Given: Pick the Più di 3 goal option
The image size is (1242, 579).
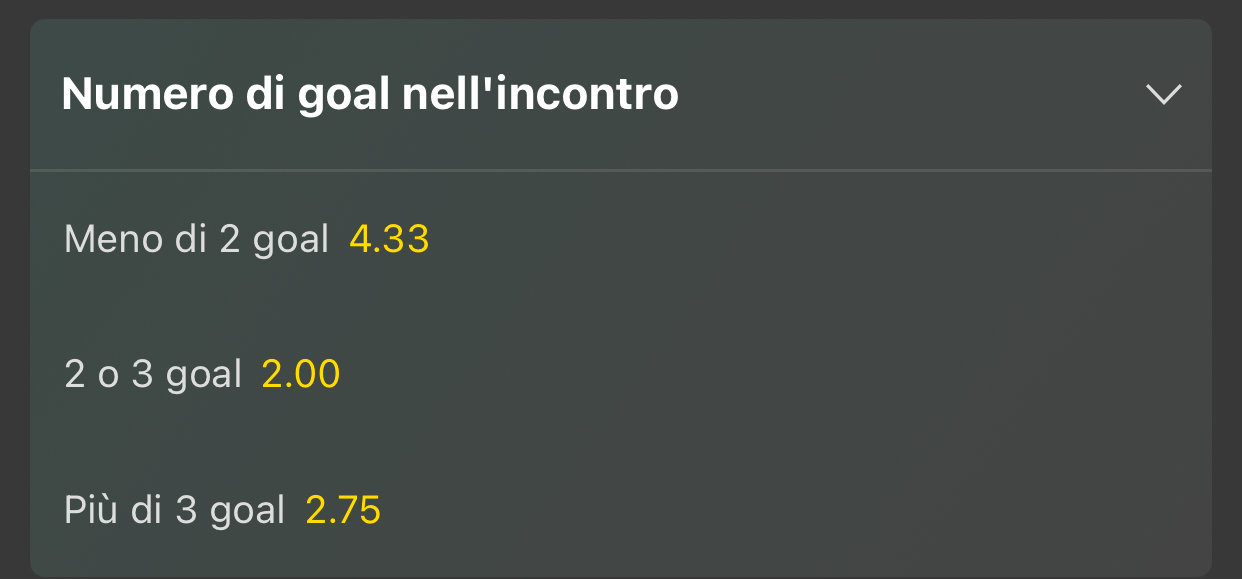Looking at the screenshot, I should 175,510.
